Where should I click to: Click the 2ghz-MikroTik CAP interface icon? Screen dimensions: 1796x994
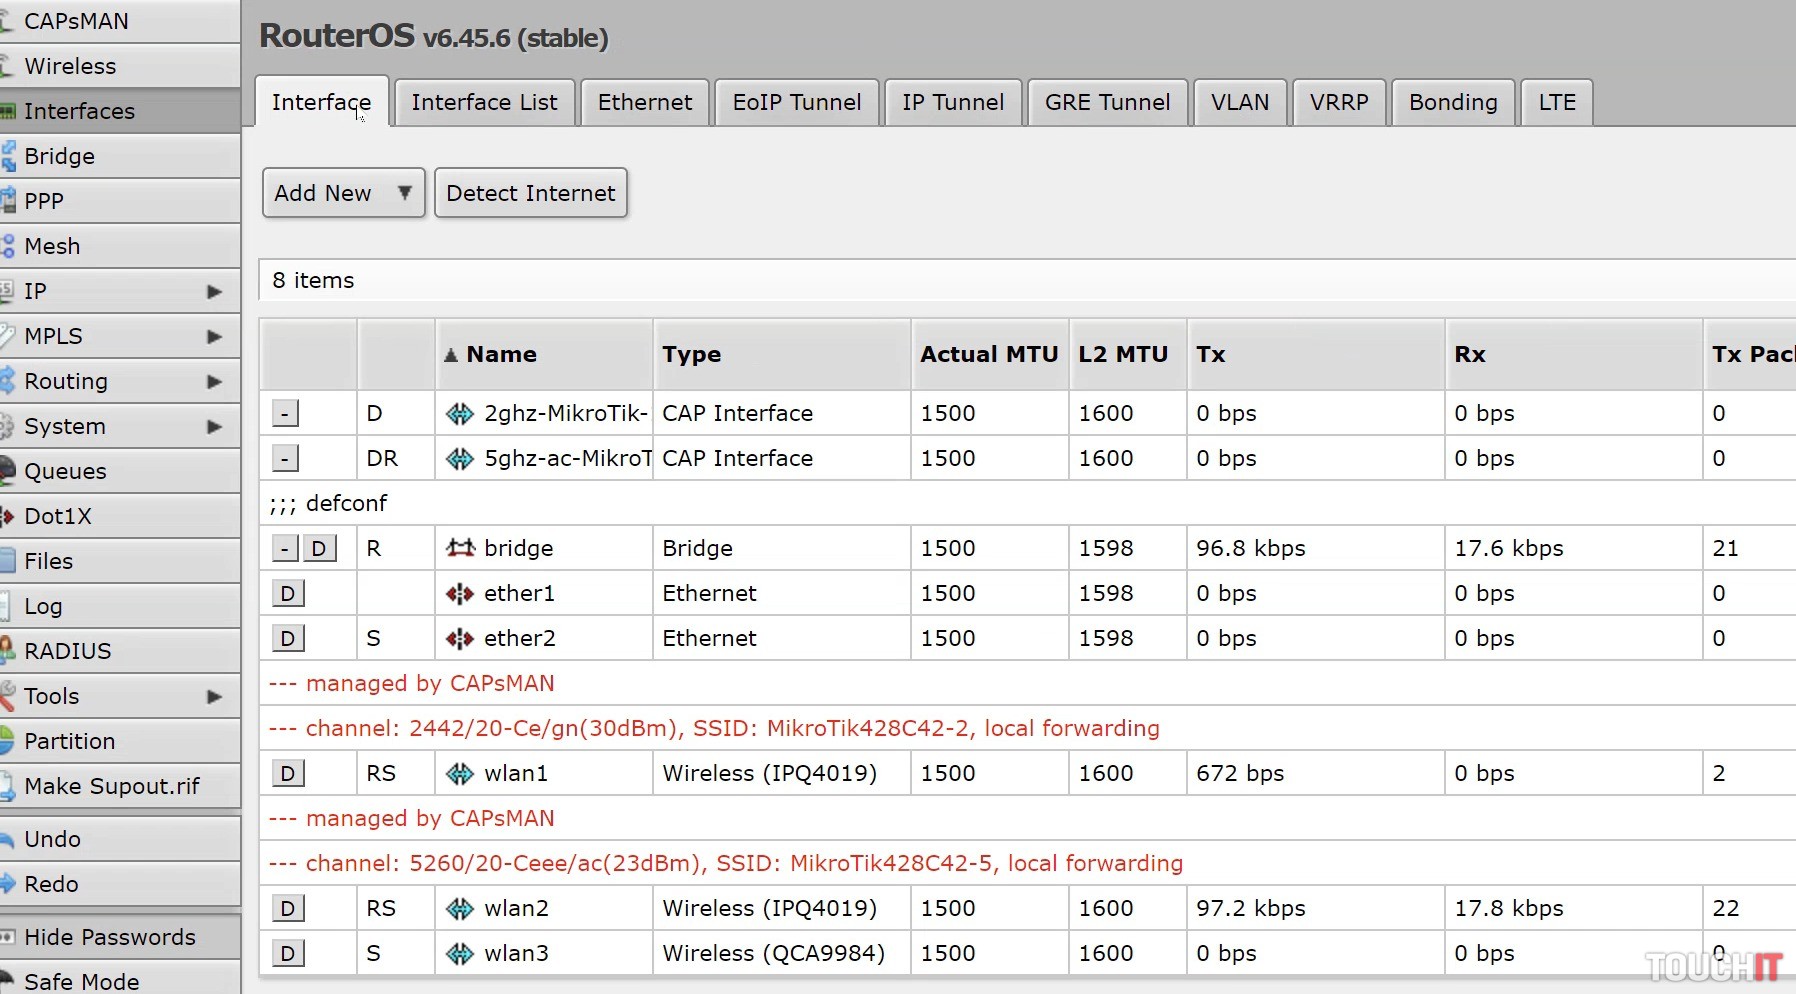click(460, 414)
